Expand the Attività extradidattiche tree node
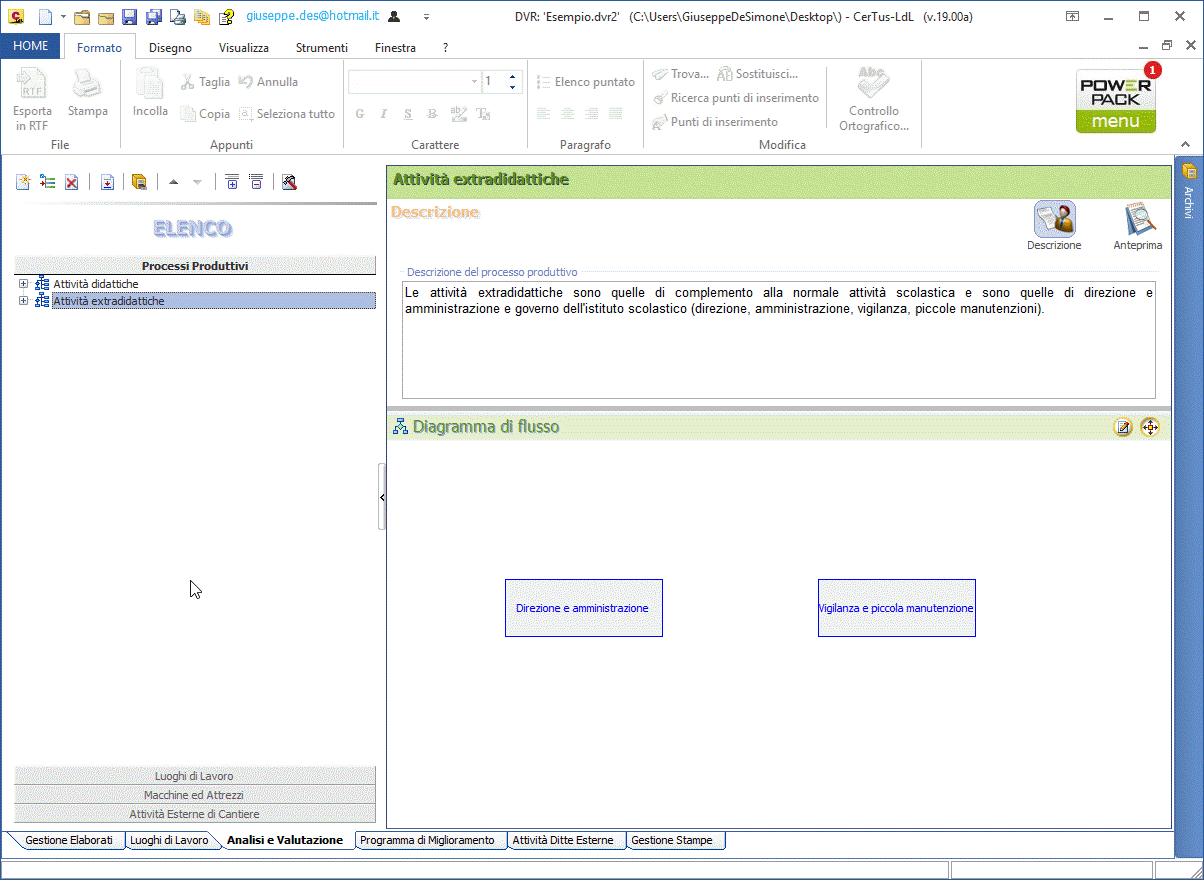Screen dimensions: 1204x880 coord(23,301)
